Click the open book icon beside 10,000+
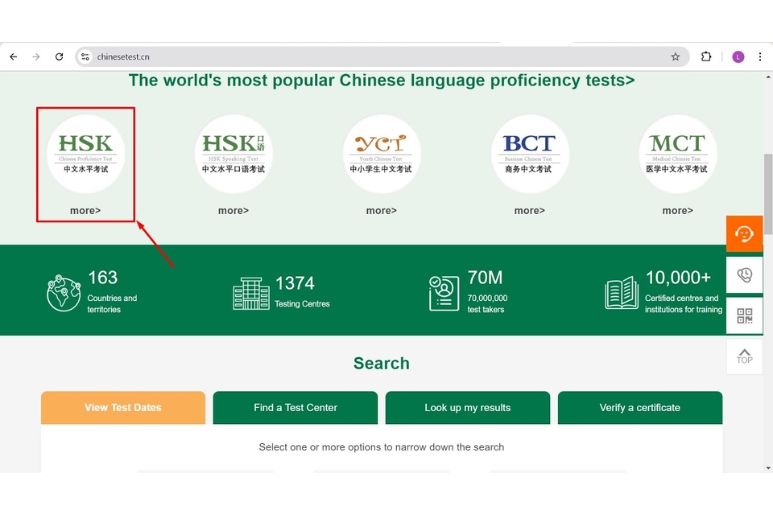The image size is (773, 515). [622, 293]
